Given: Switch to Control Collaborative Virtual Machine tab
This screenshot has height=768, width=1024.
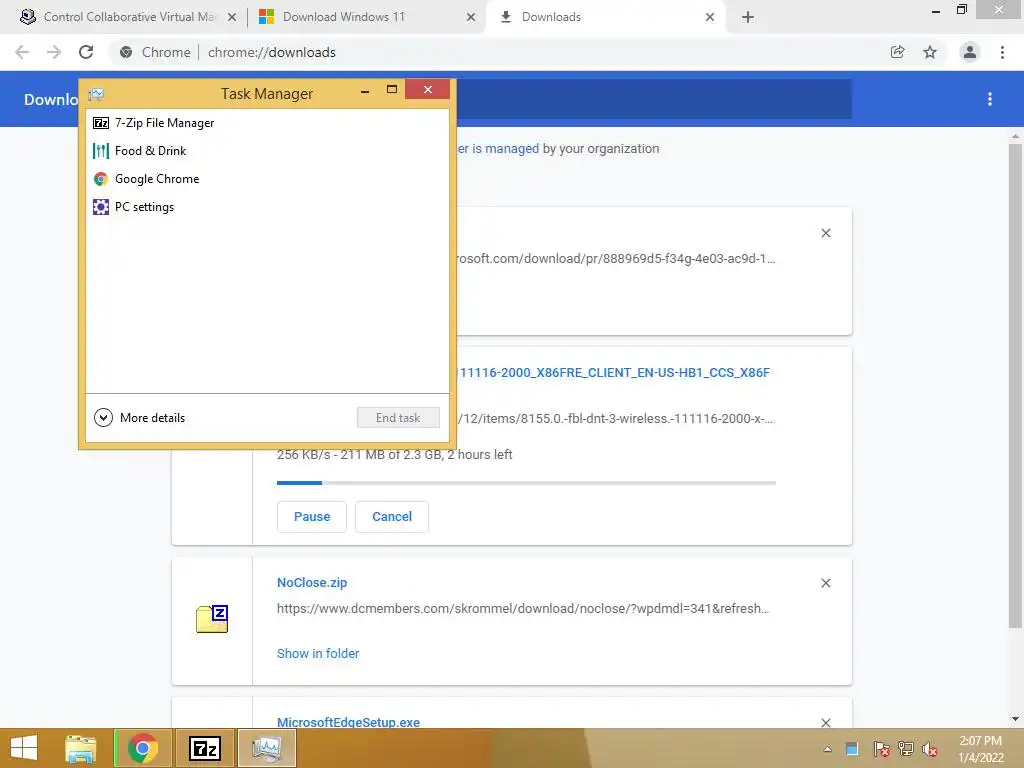Looking at the screenshot, I should pyautogui.click(x=128, y=17).
